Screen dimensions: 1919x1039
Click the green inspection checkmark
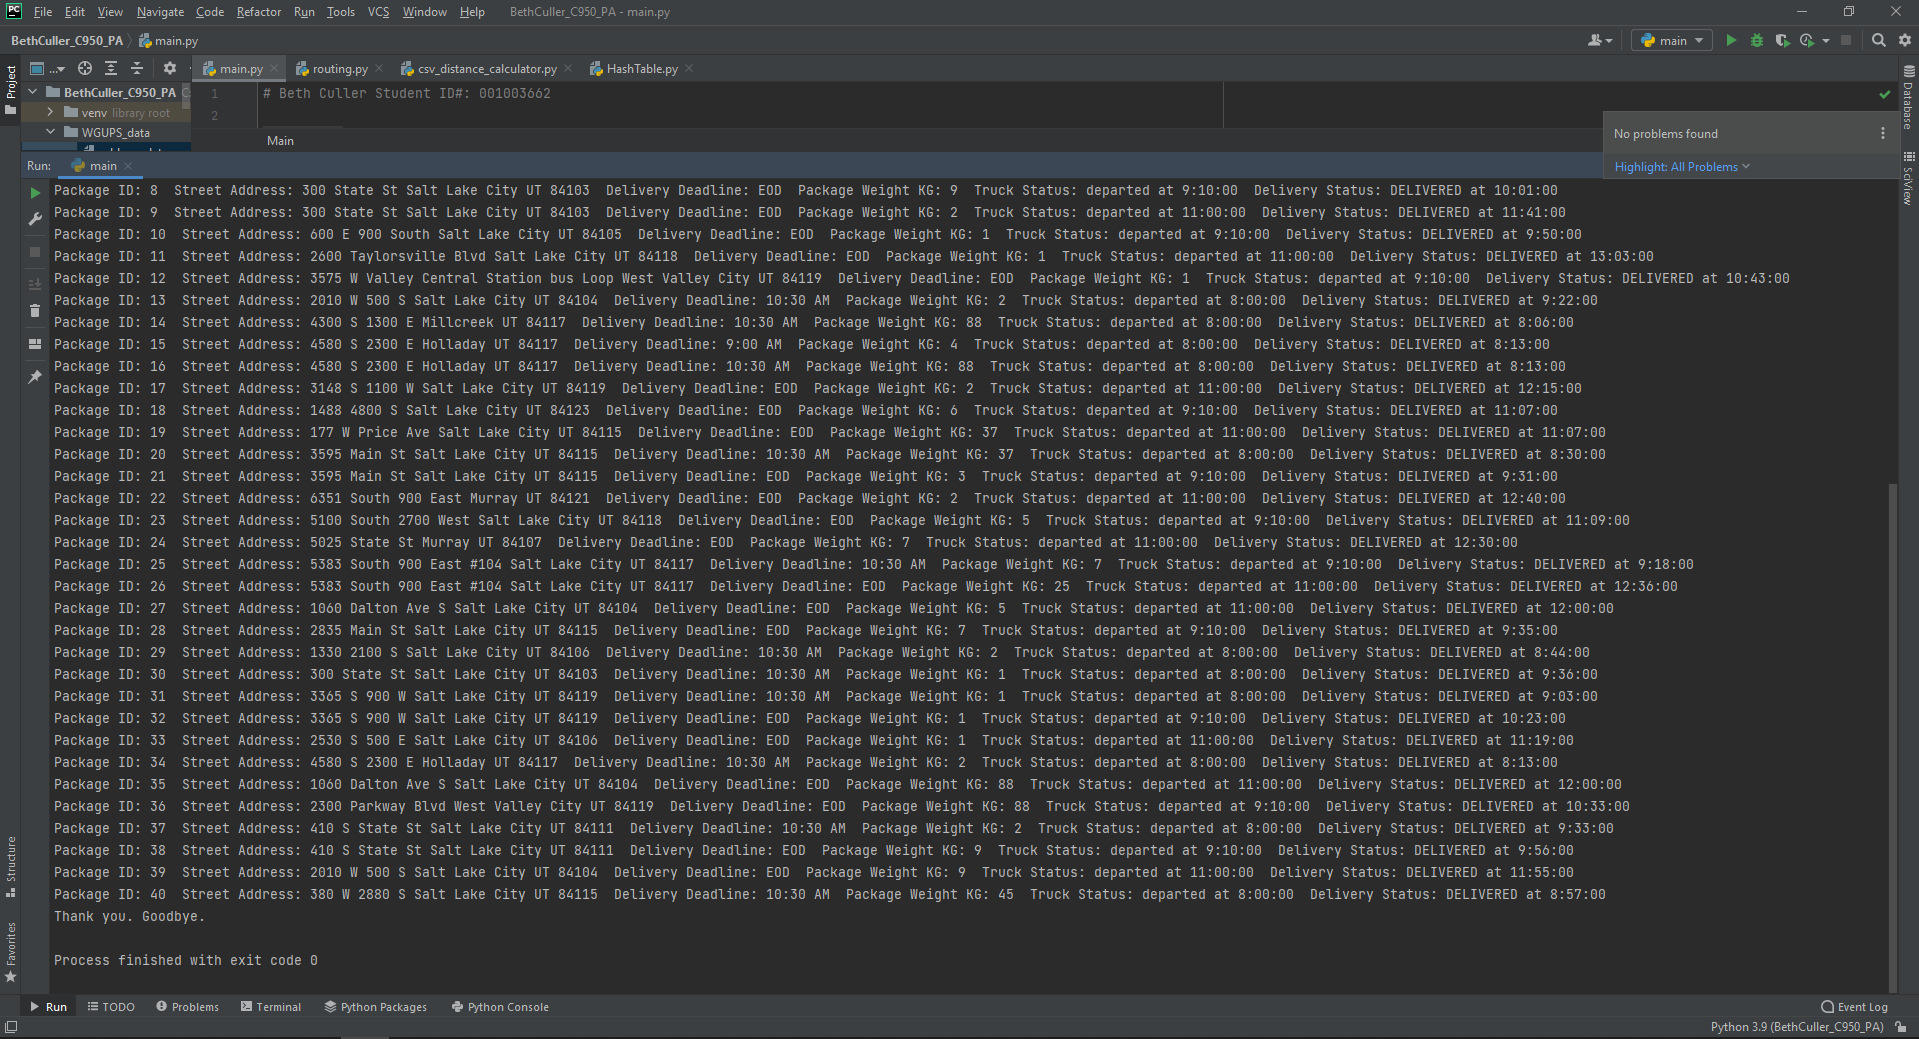1885,94
